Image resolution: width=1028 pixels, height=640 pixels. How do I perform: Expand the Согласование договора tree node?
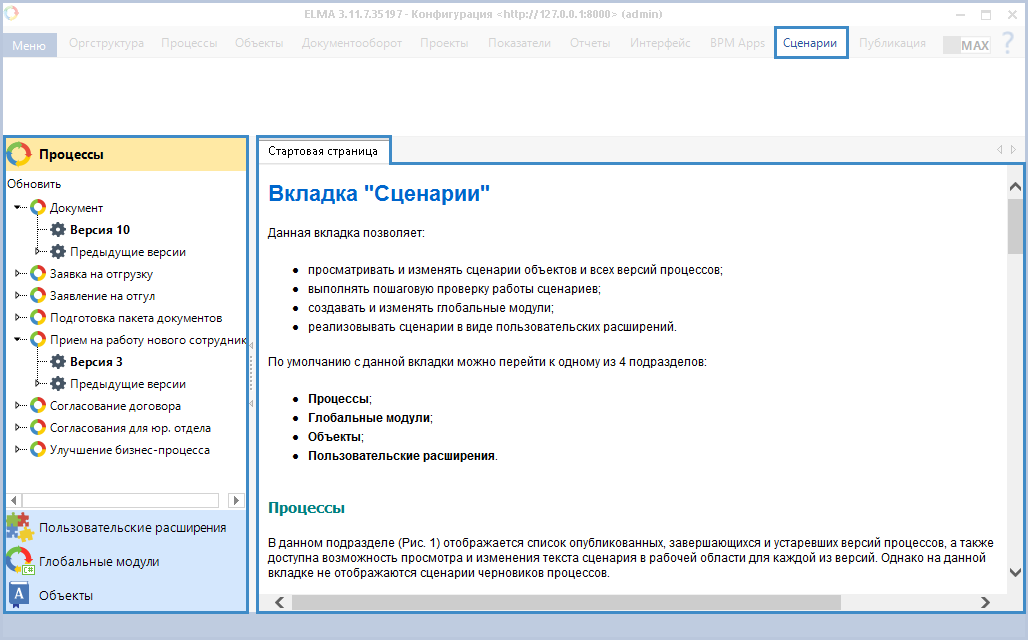[19, 406]
